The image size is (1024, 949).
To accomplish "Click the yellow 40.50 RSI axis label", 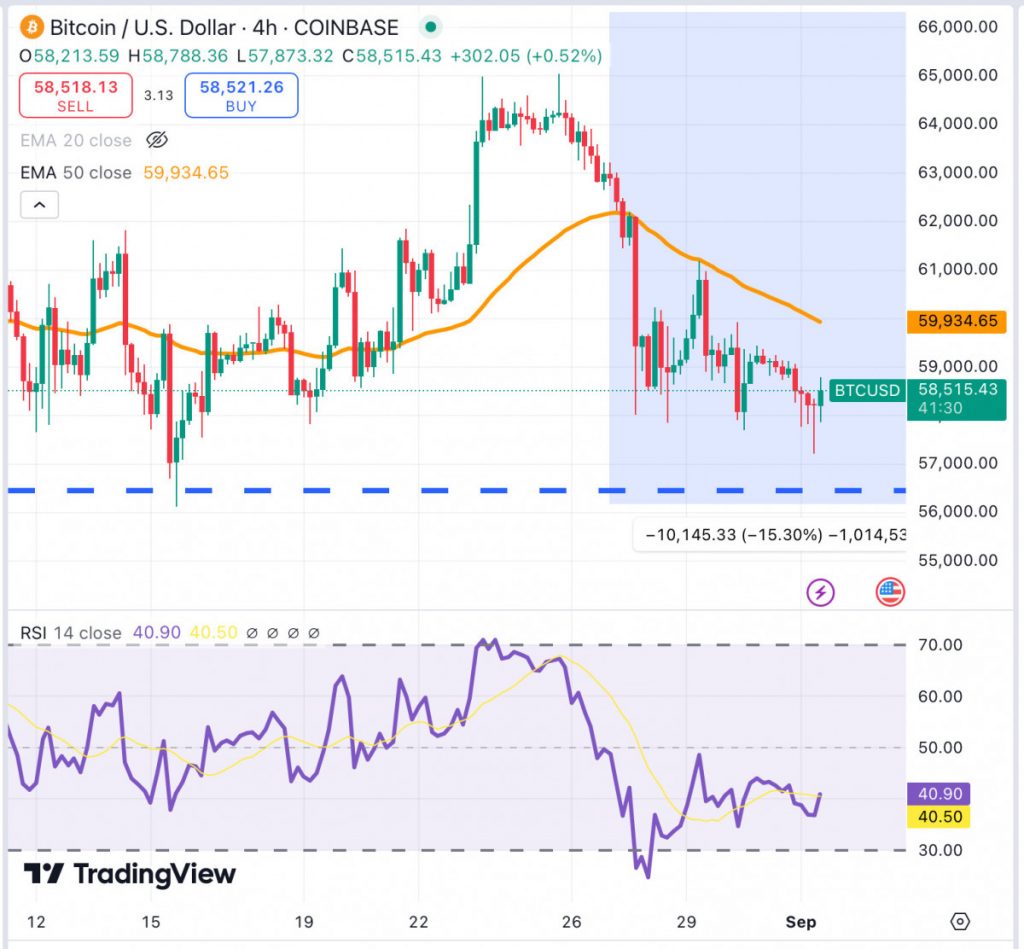I will pos(939,816).
